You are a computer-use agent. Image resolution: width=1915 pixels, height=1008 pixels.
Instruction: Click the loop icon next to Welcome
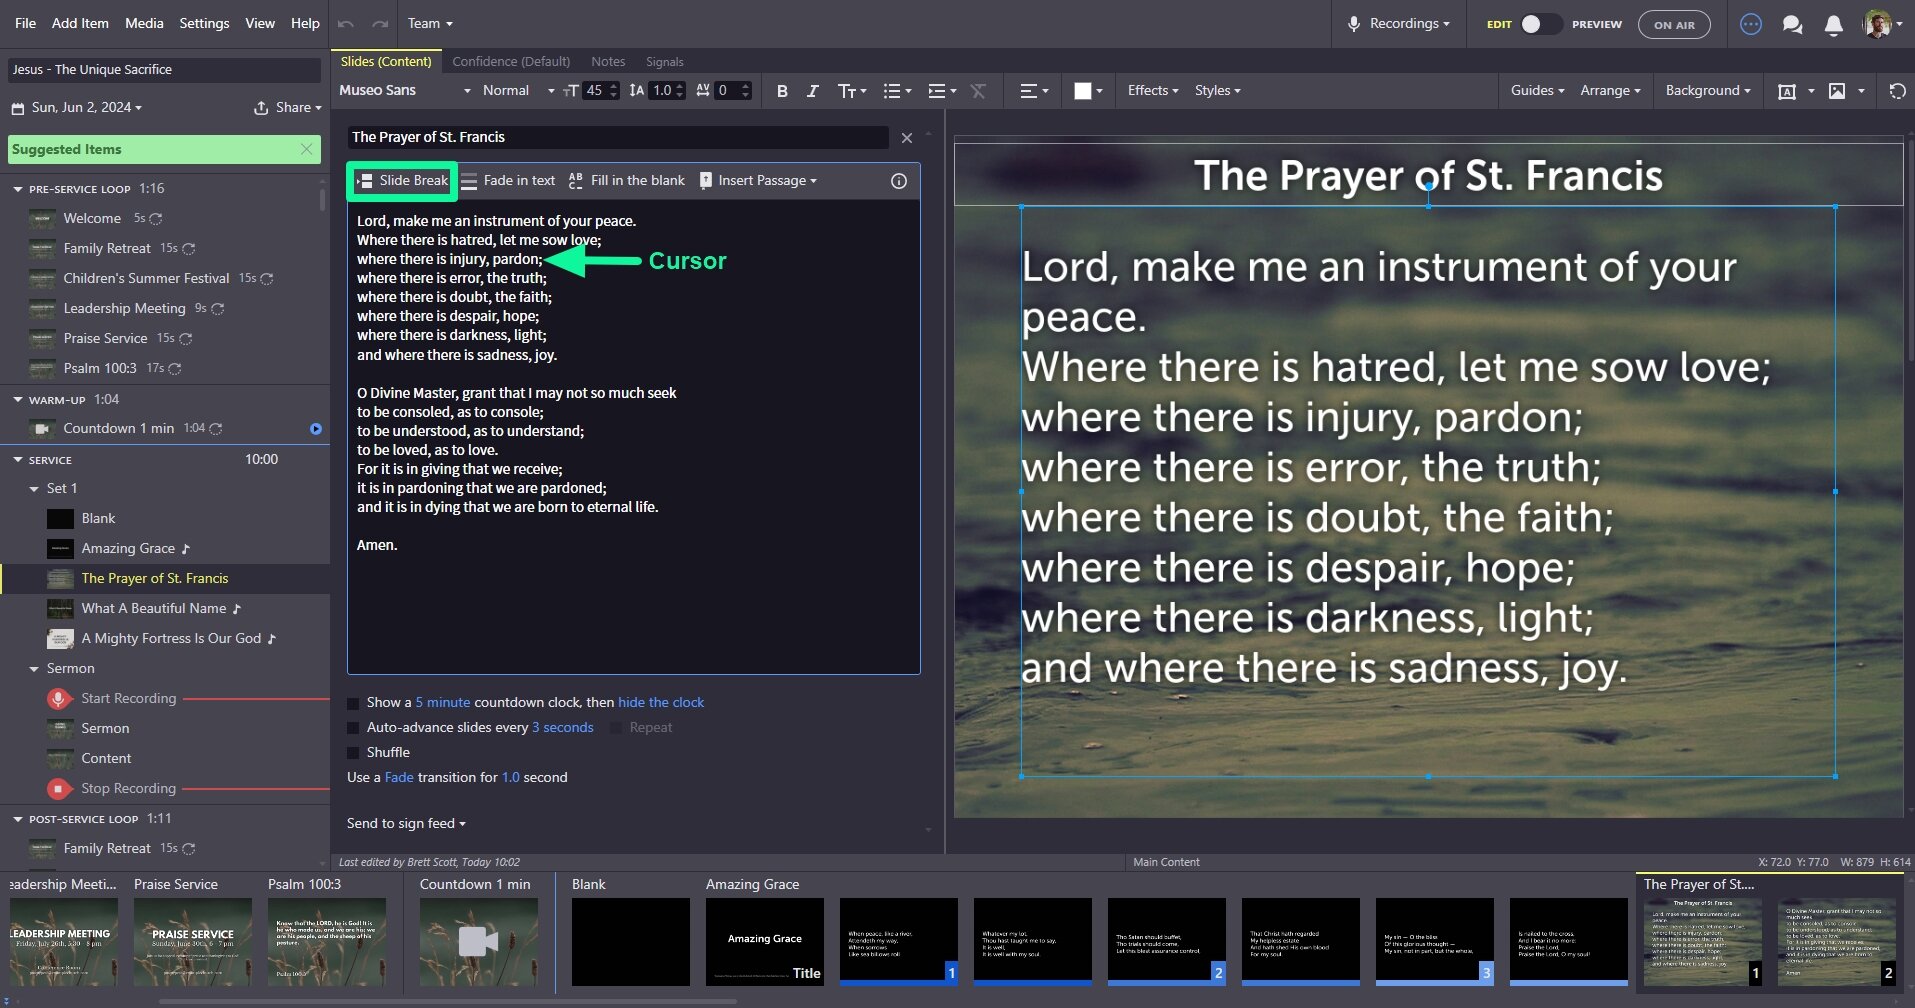tap(156, 219)
